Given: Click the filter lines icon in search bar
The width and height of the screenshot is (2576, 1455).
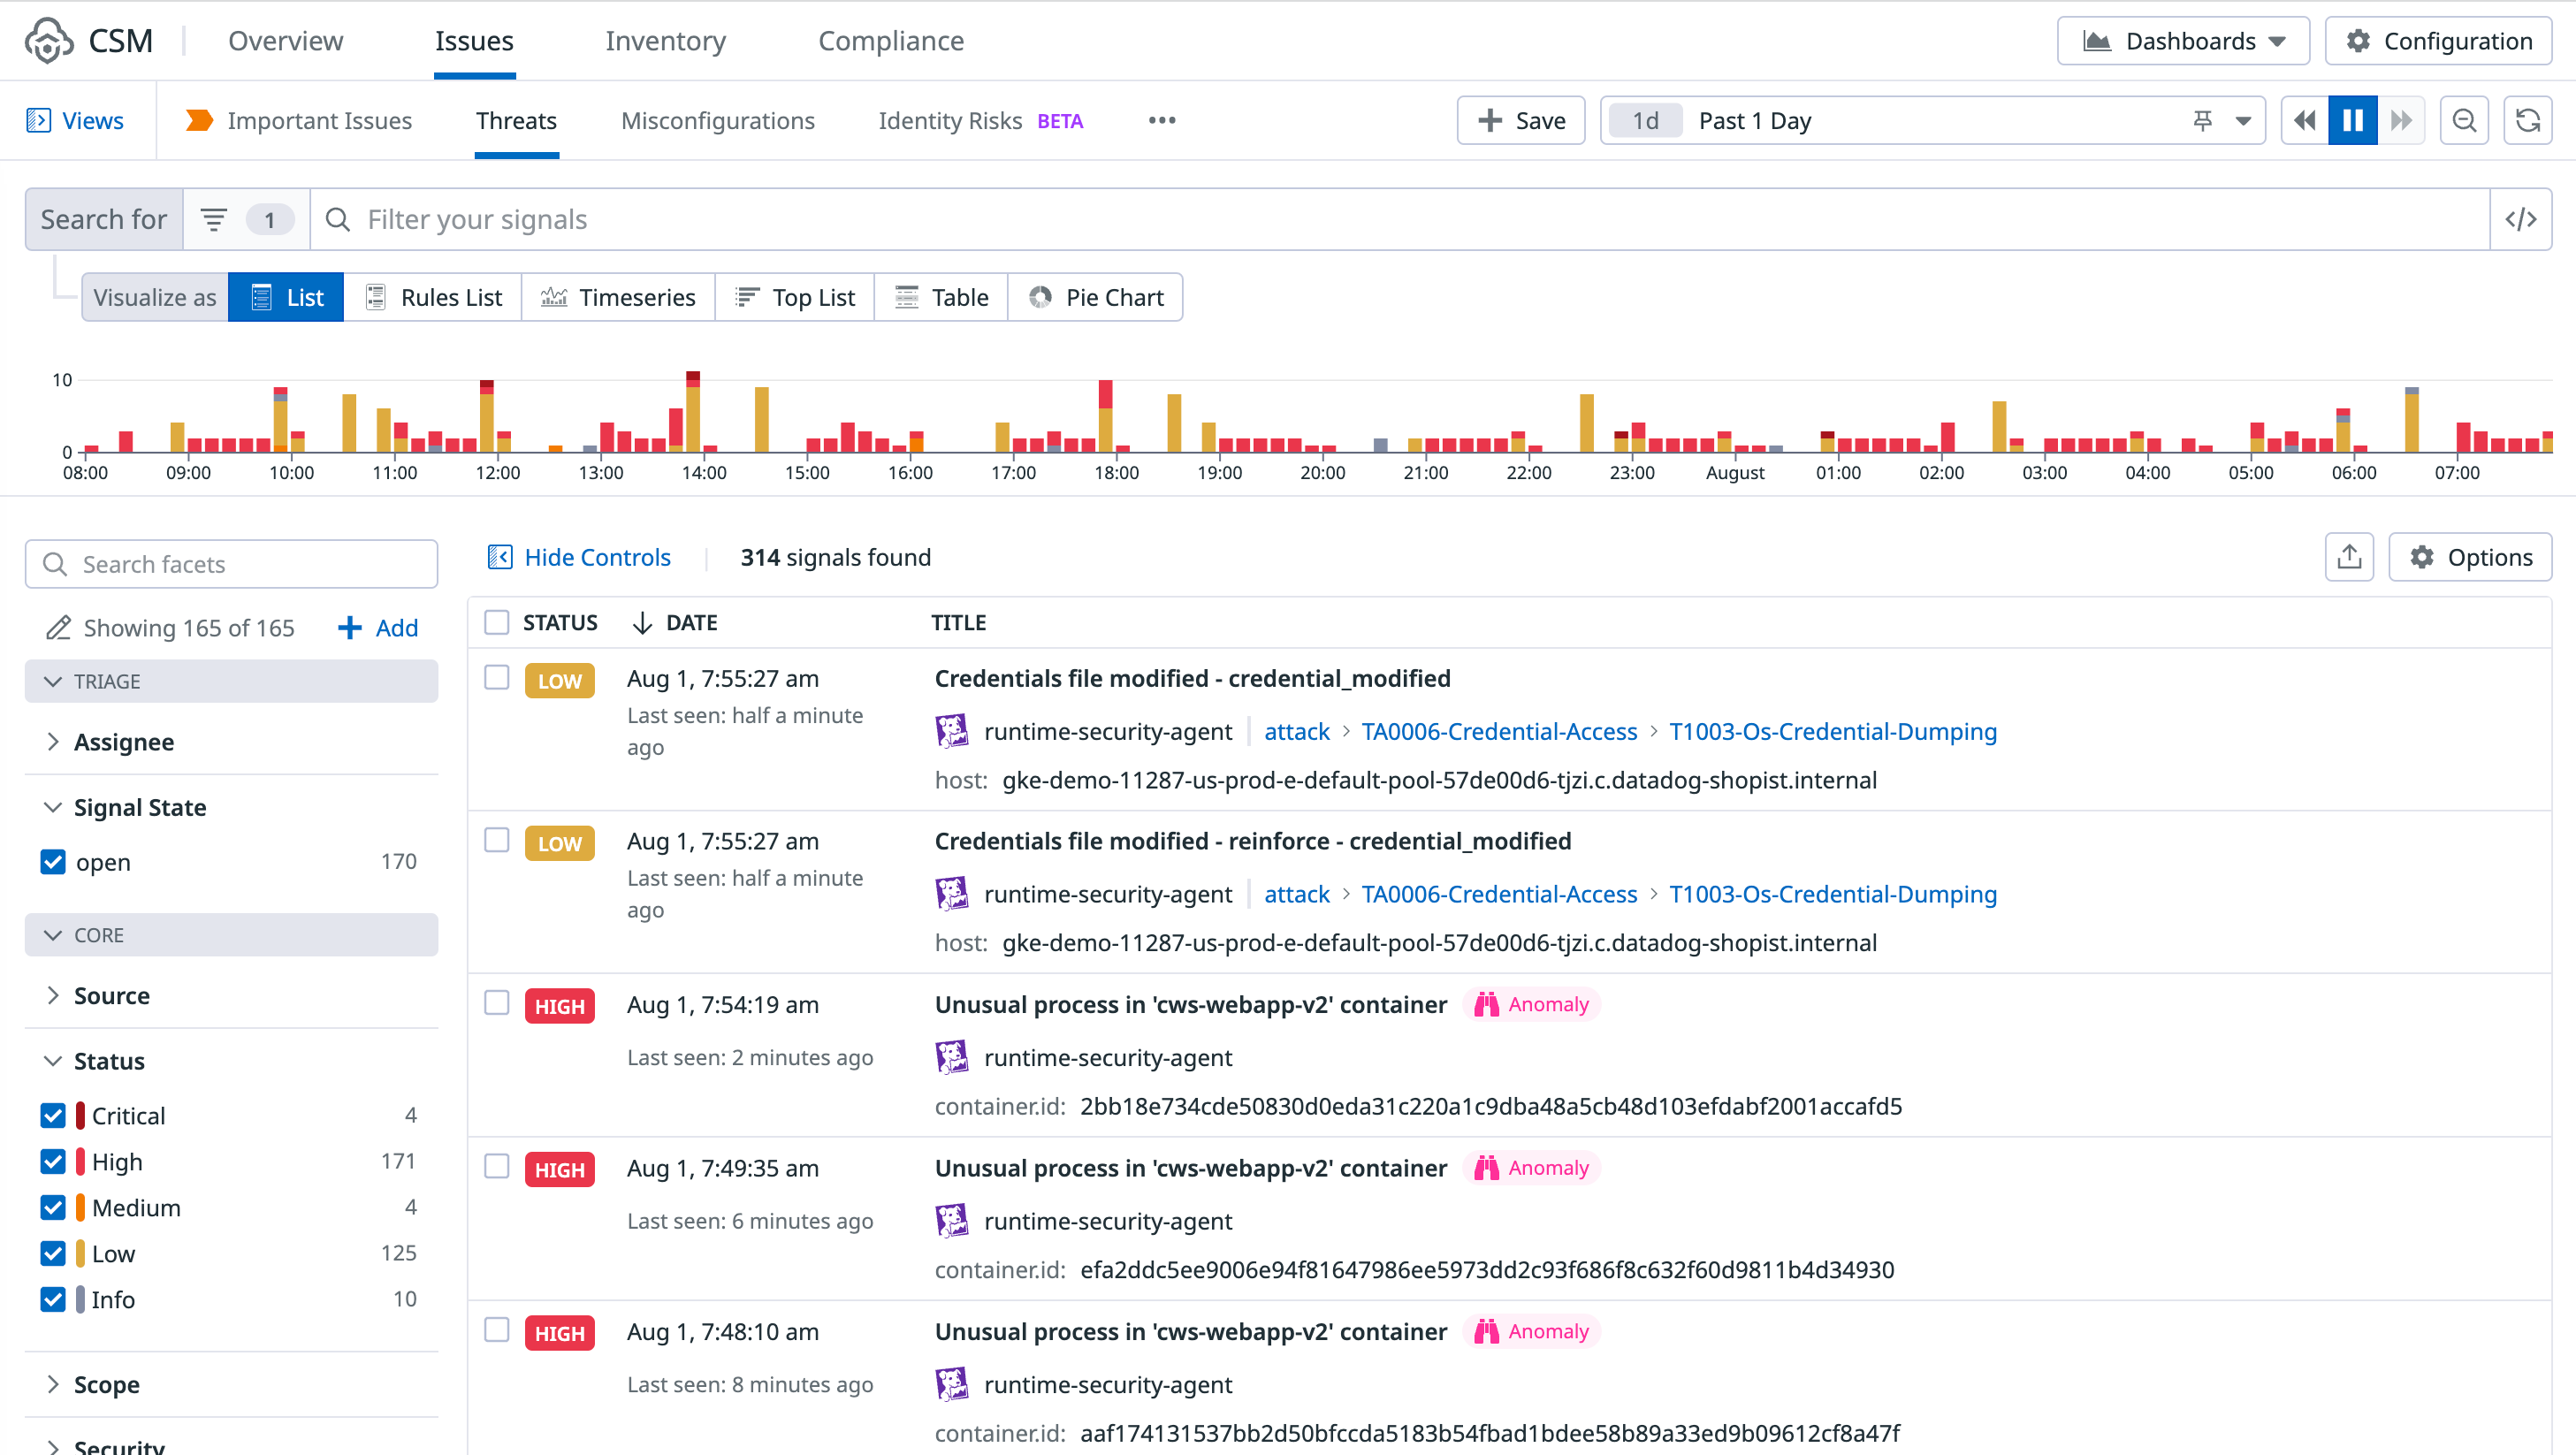Looking at the screenshot, I should (214, 219).
